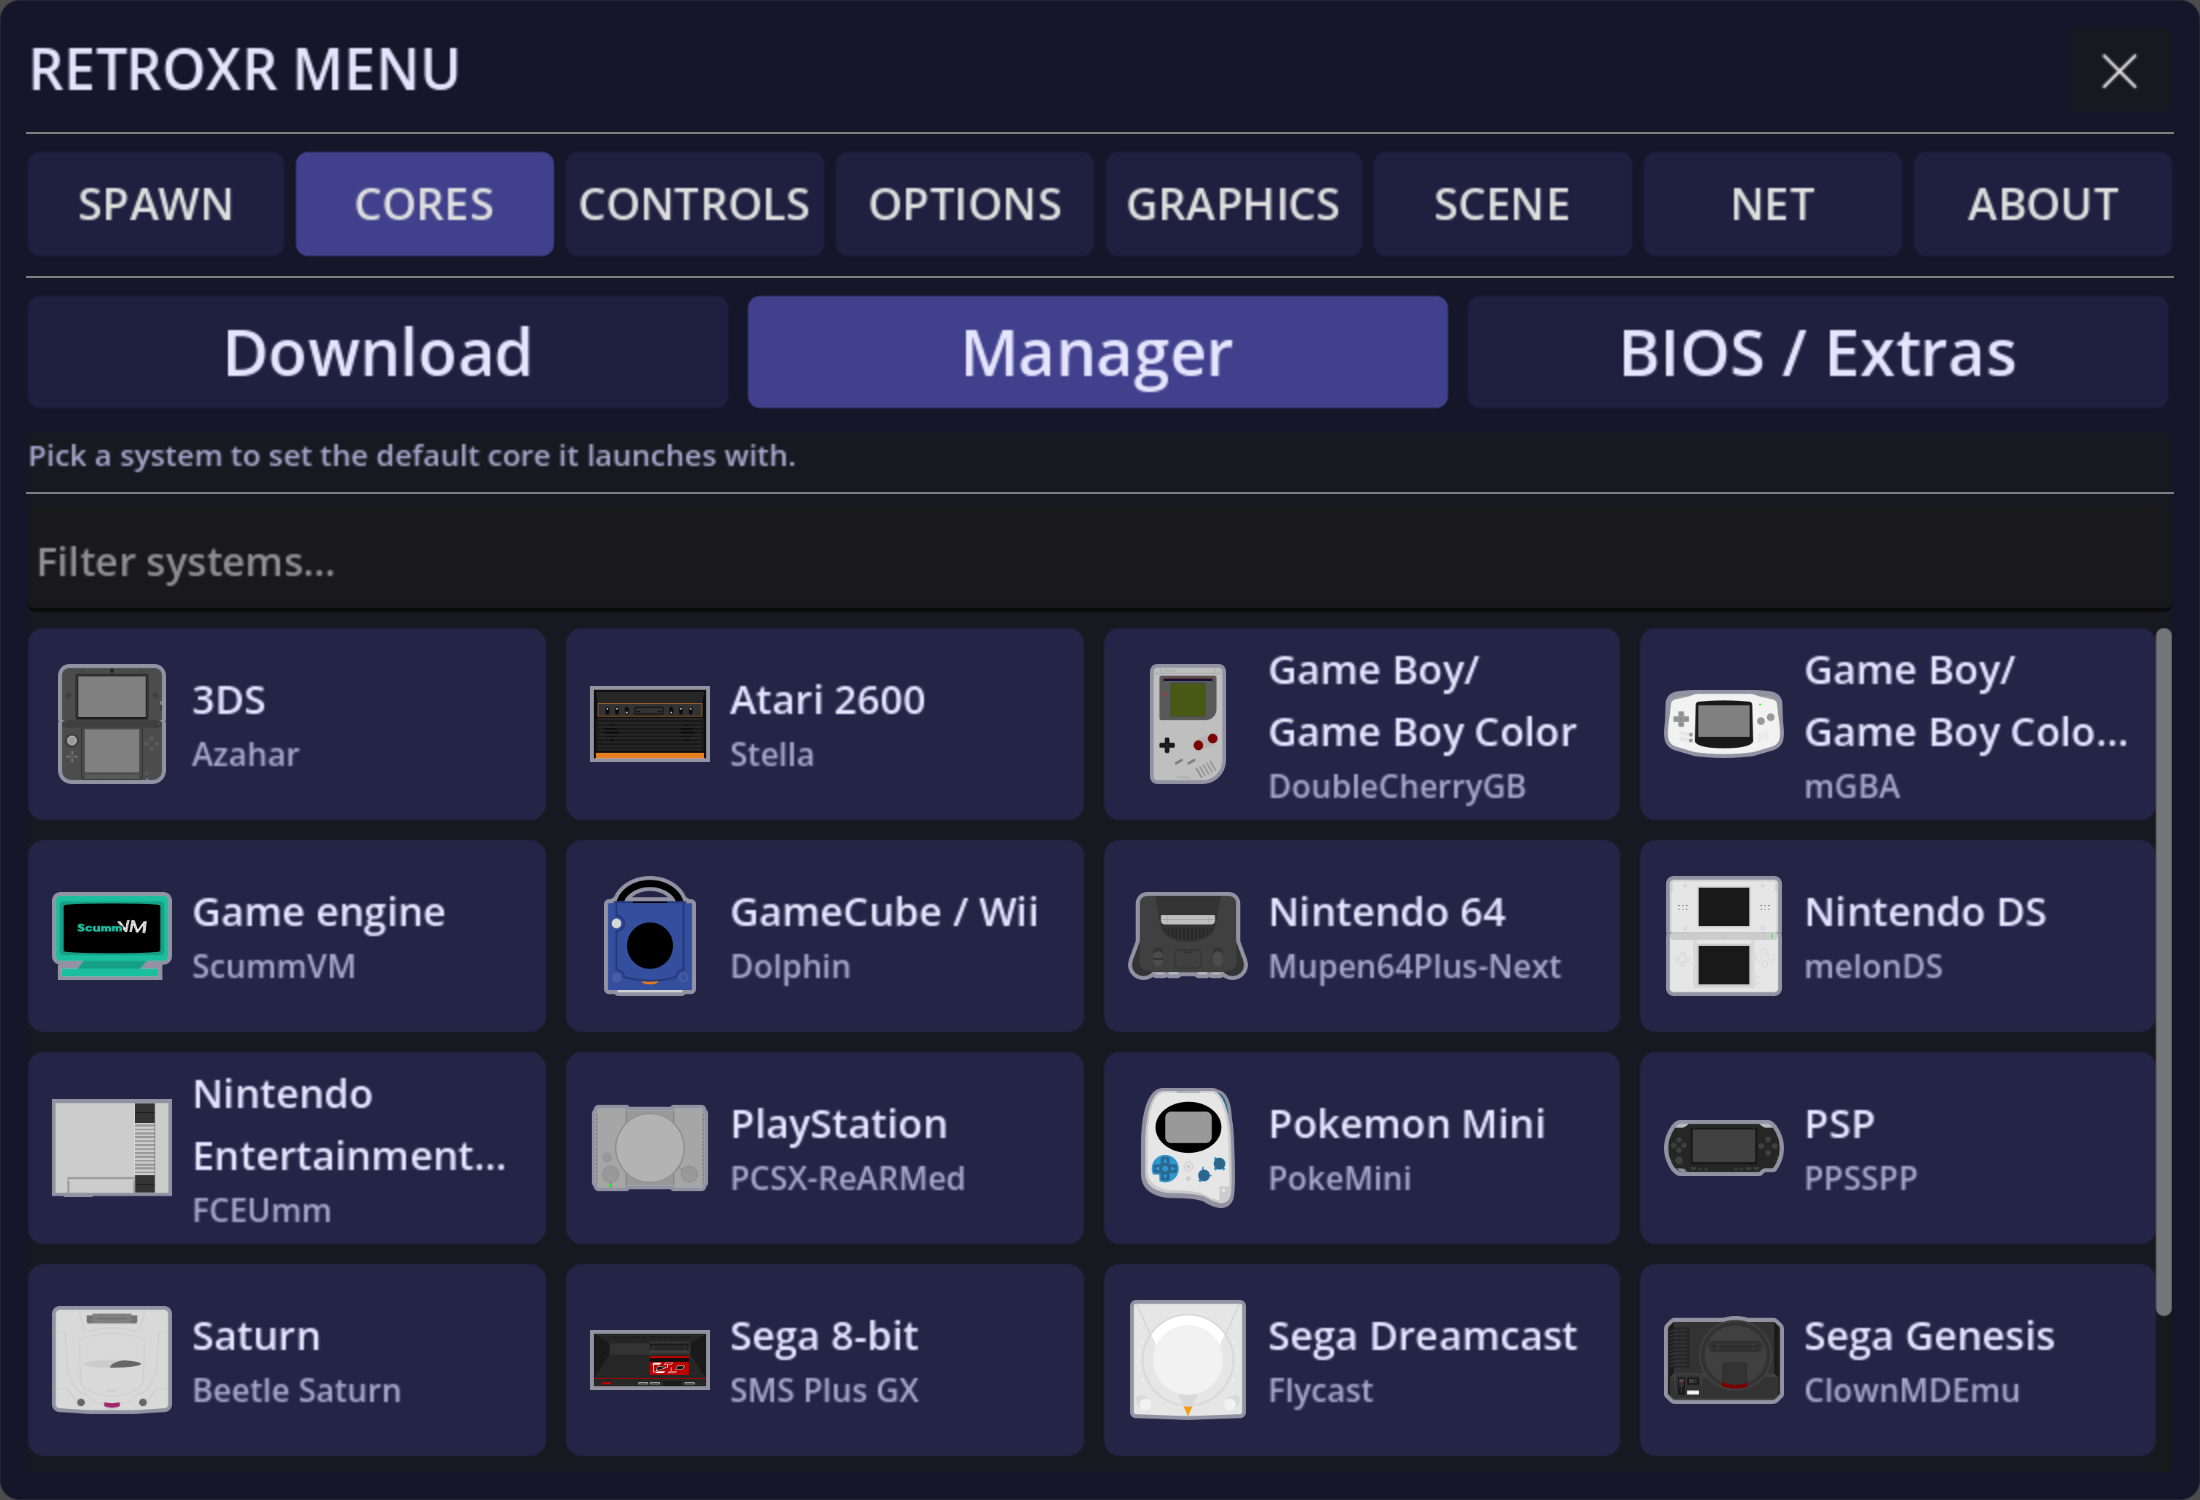
Task: Click the Nintendo DS handheld icon
Action: [x=1724, y=936]
